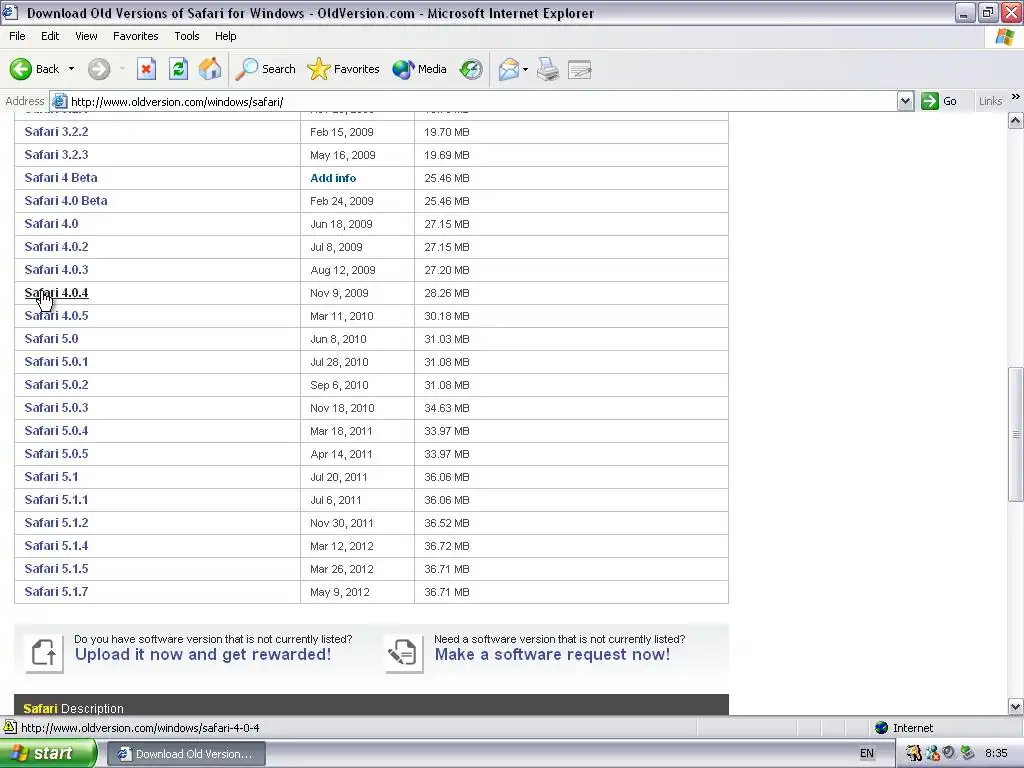This screenshot has height=768, width=1024.
Task: Open the Help menu
Action: [x=225, y=36]
